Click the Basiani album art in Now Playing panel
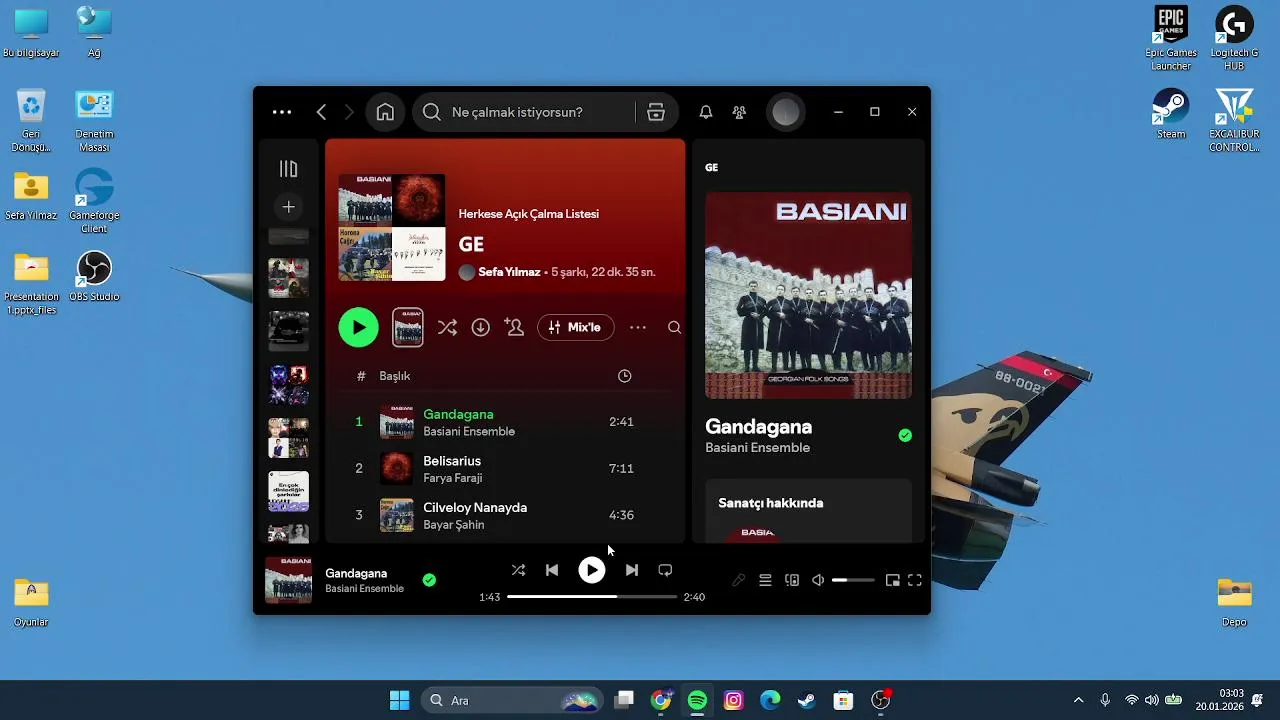1280x720 pixels. pos(808,295)
